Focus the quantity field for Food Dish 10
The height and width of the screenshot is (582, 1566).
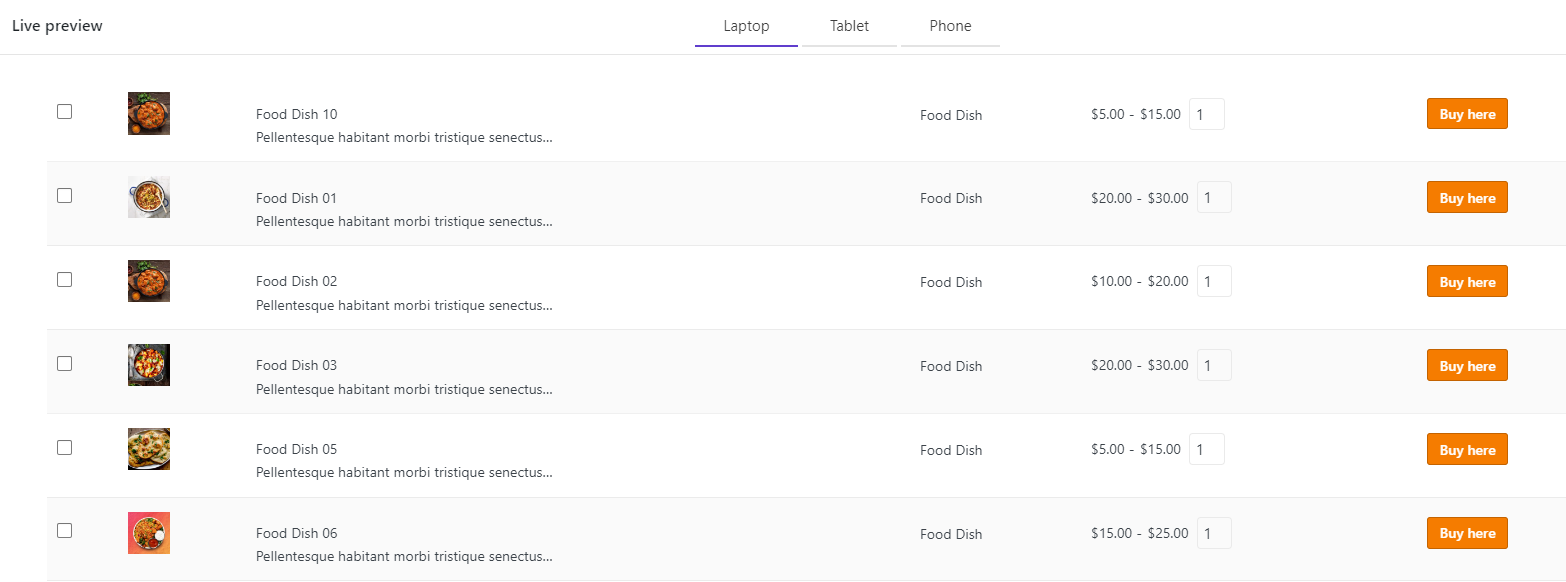1206,114
